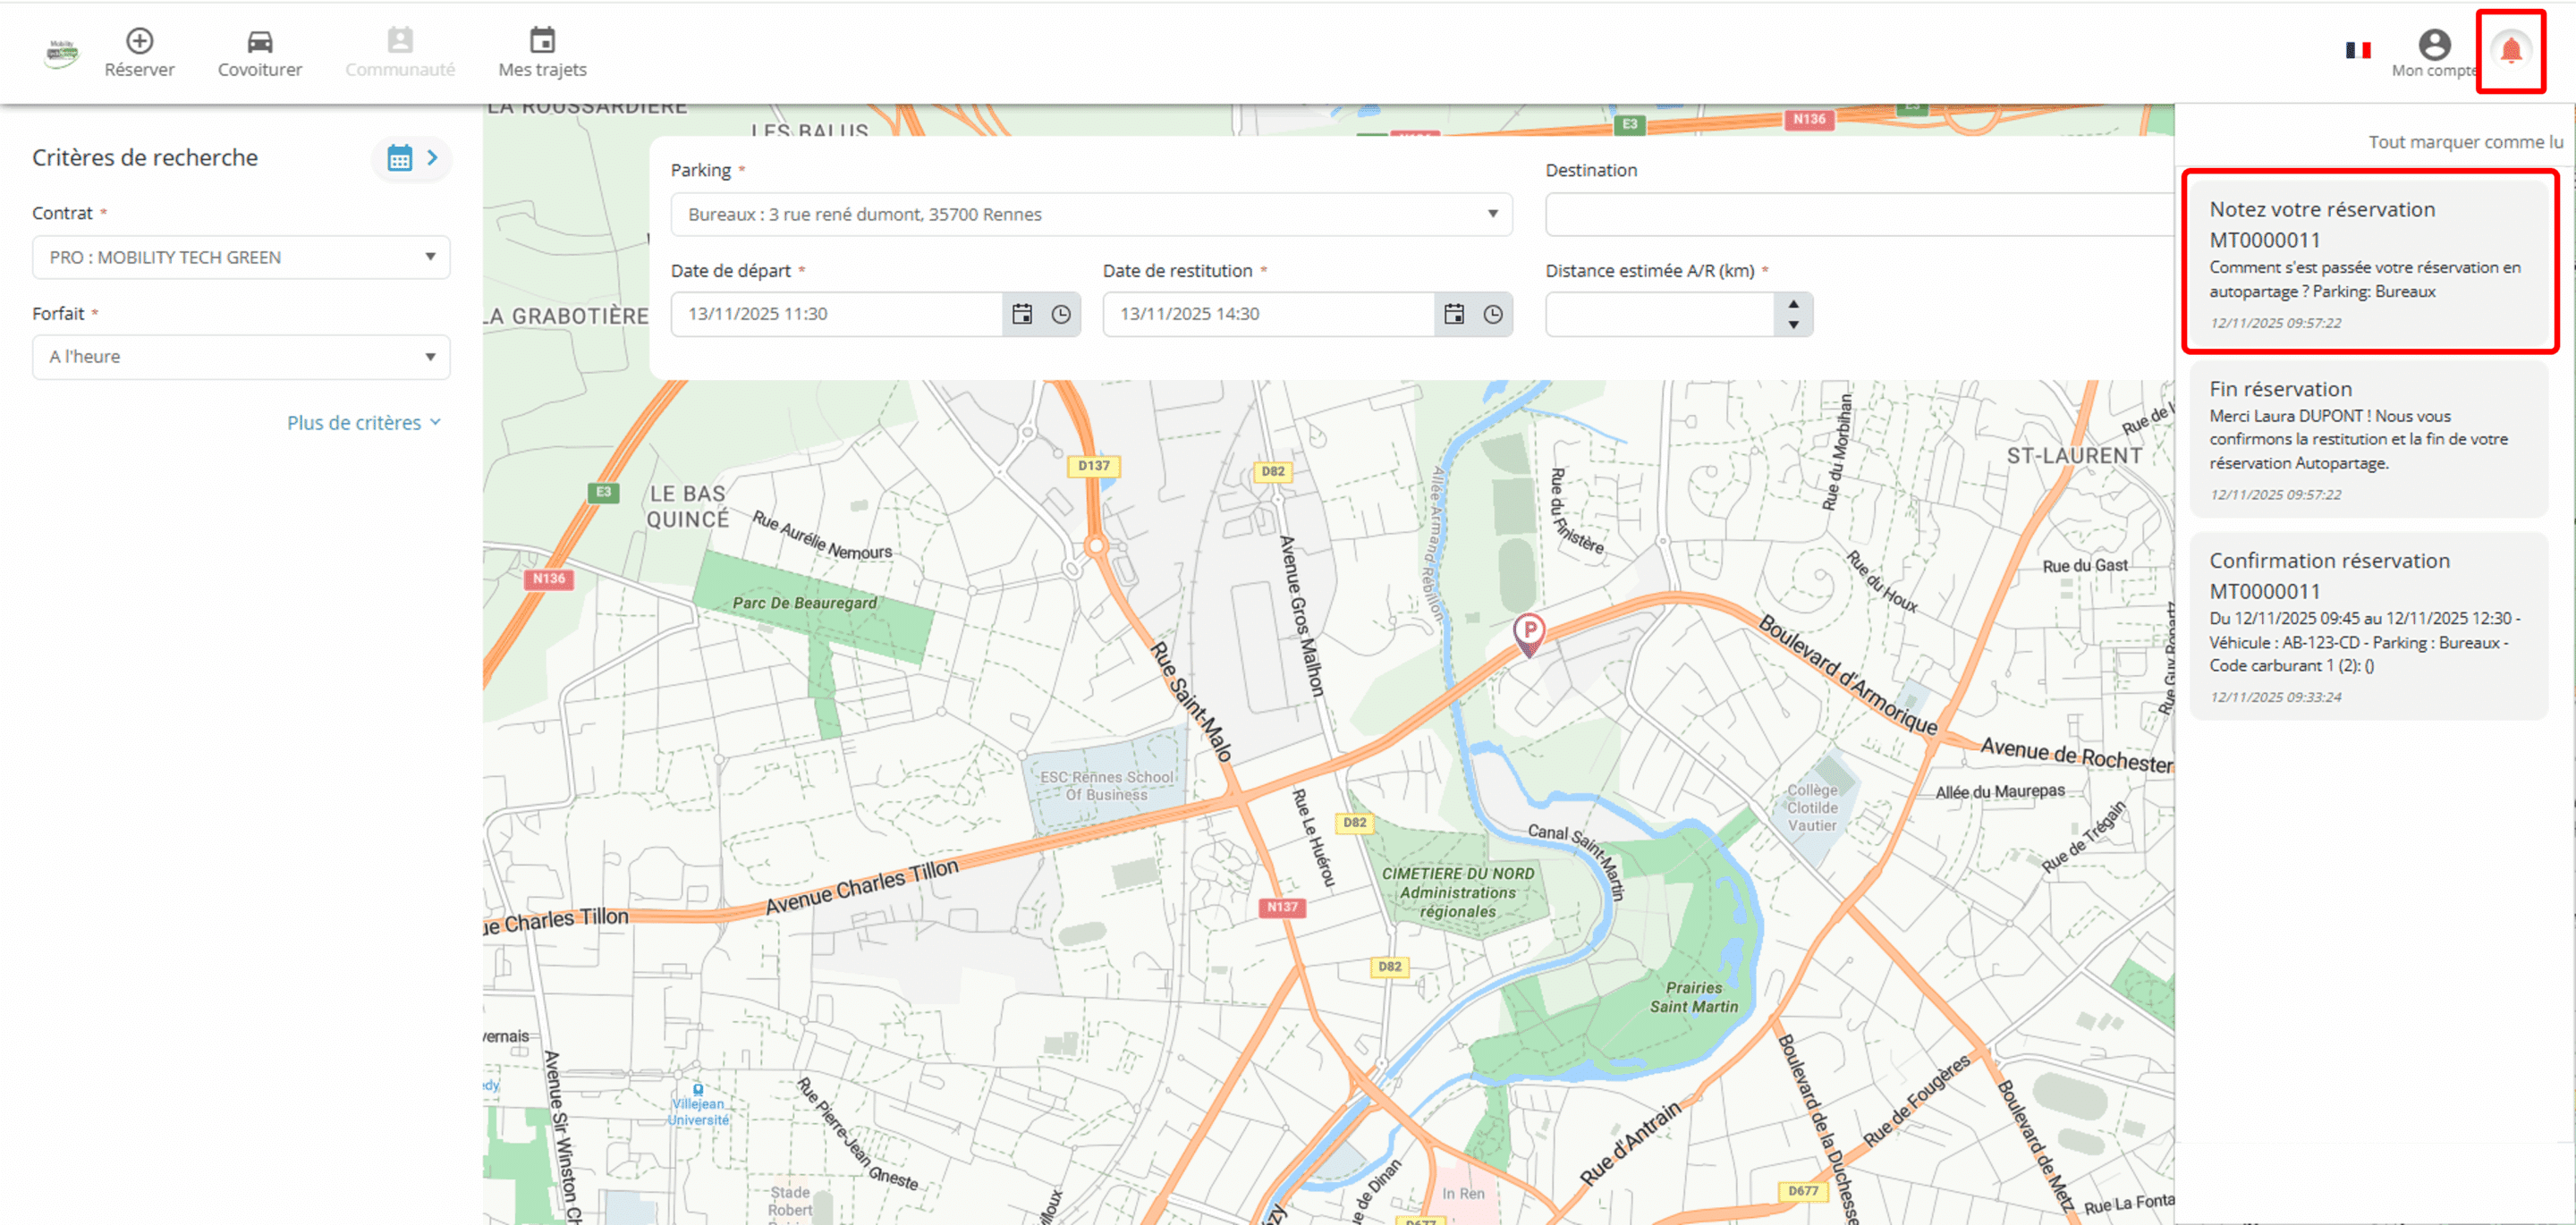This screenshot has width=2576, height=1225.
Task: Click the 'Collège Clotilde Vautier' map label
Action: click(1812, 808)
